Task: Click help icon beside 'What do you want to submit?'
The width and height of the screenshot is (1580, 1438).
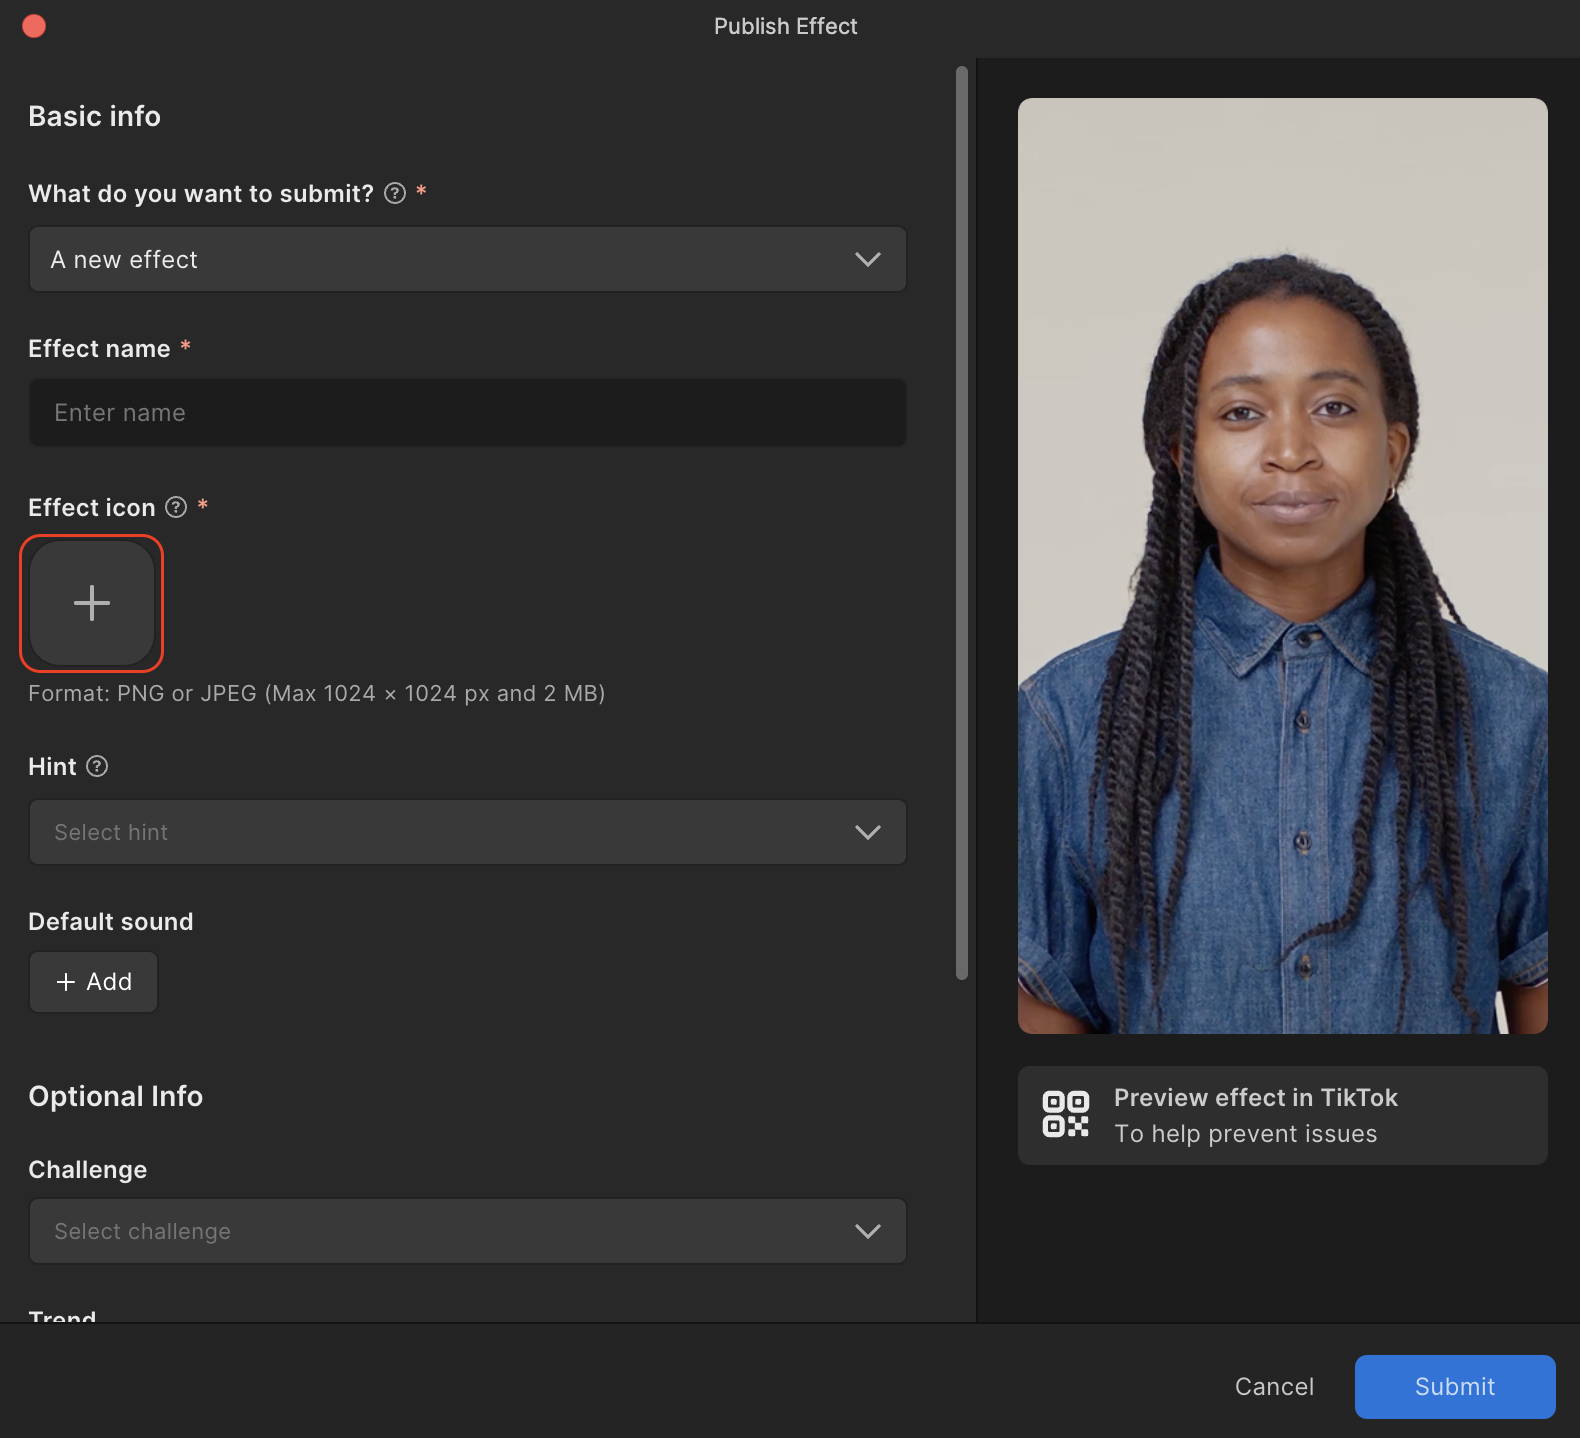Action: (395, 193)
